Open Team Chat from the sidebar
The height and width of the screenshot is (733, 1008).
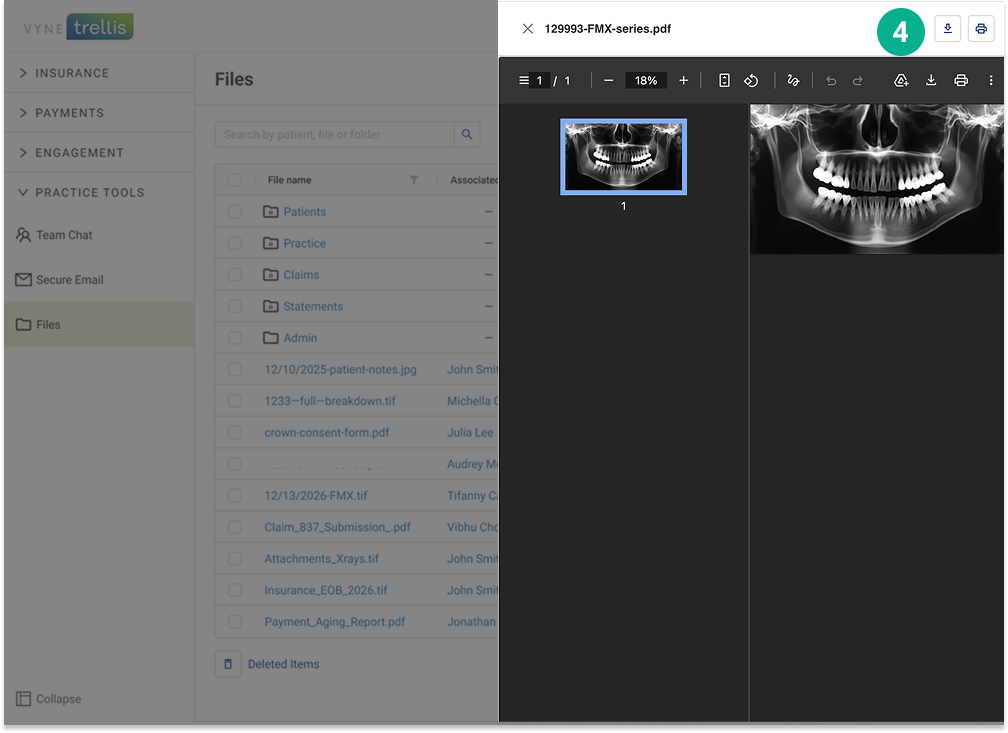coord(64,235)
